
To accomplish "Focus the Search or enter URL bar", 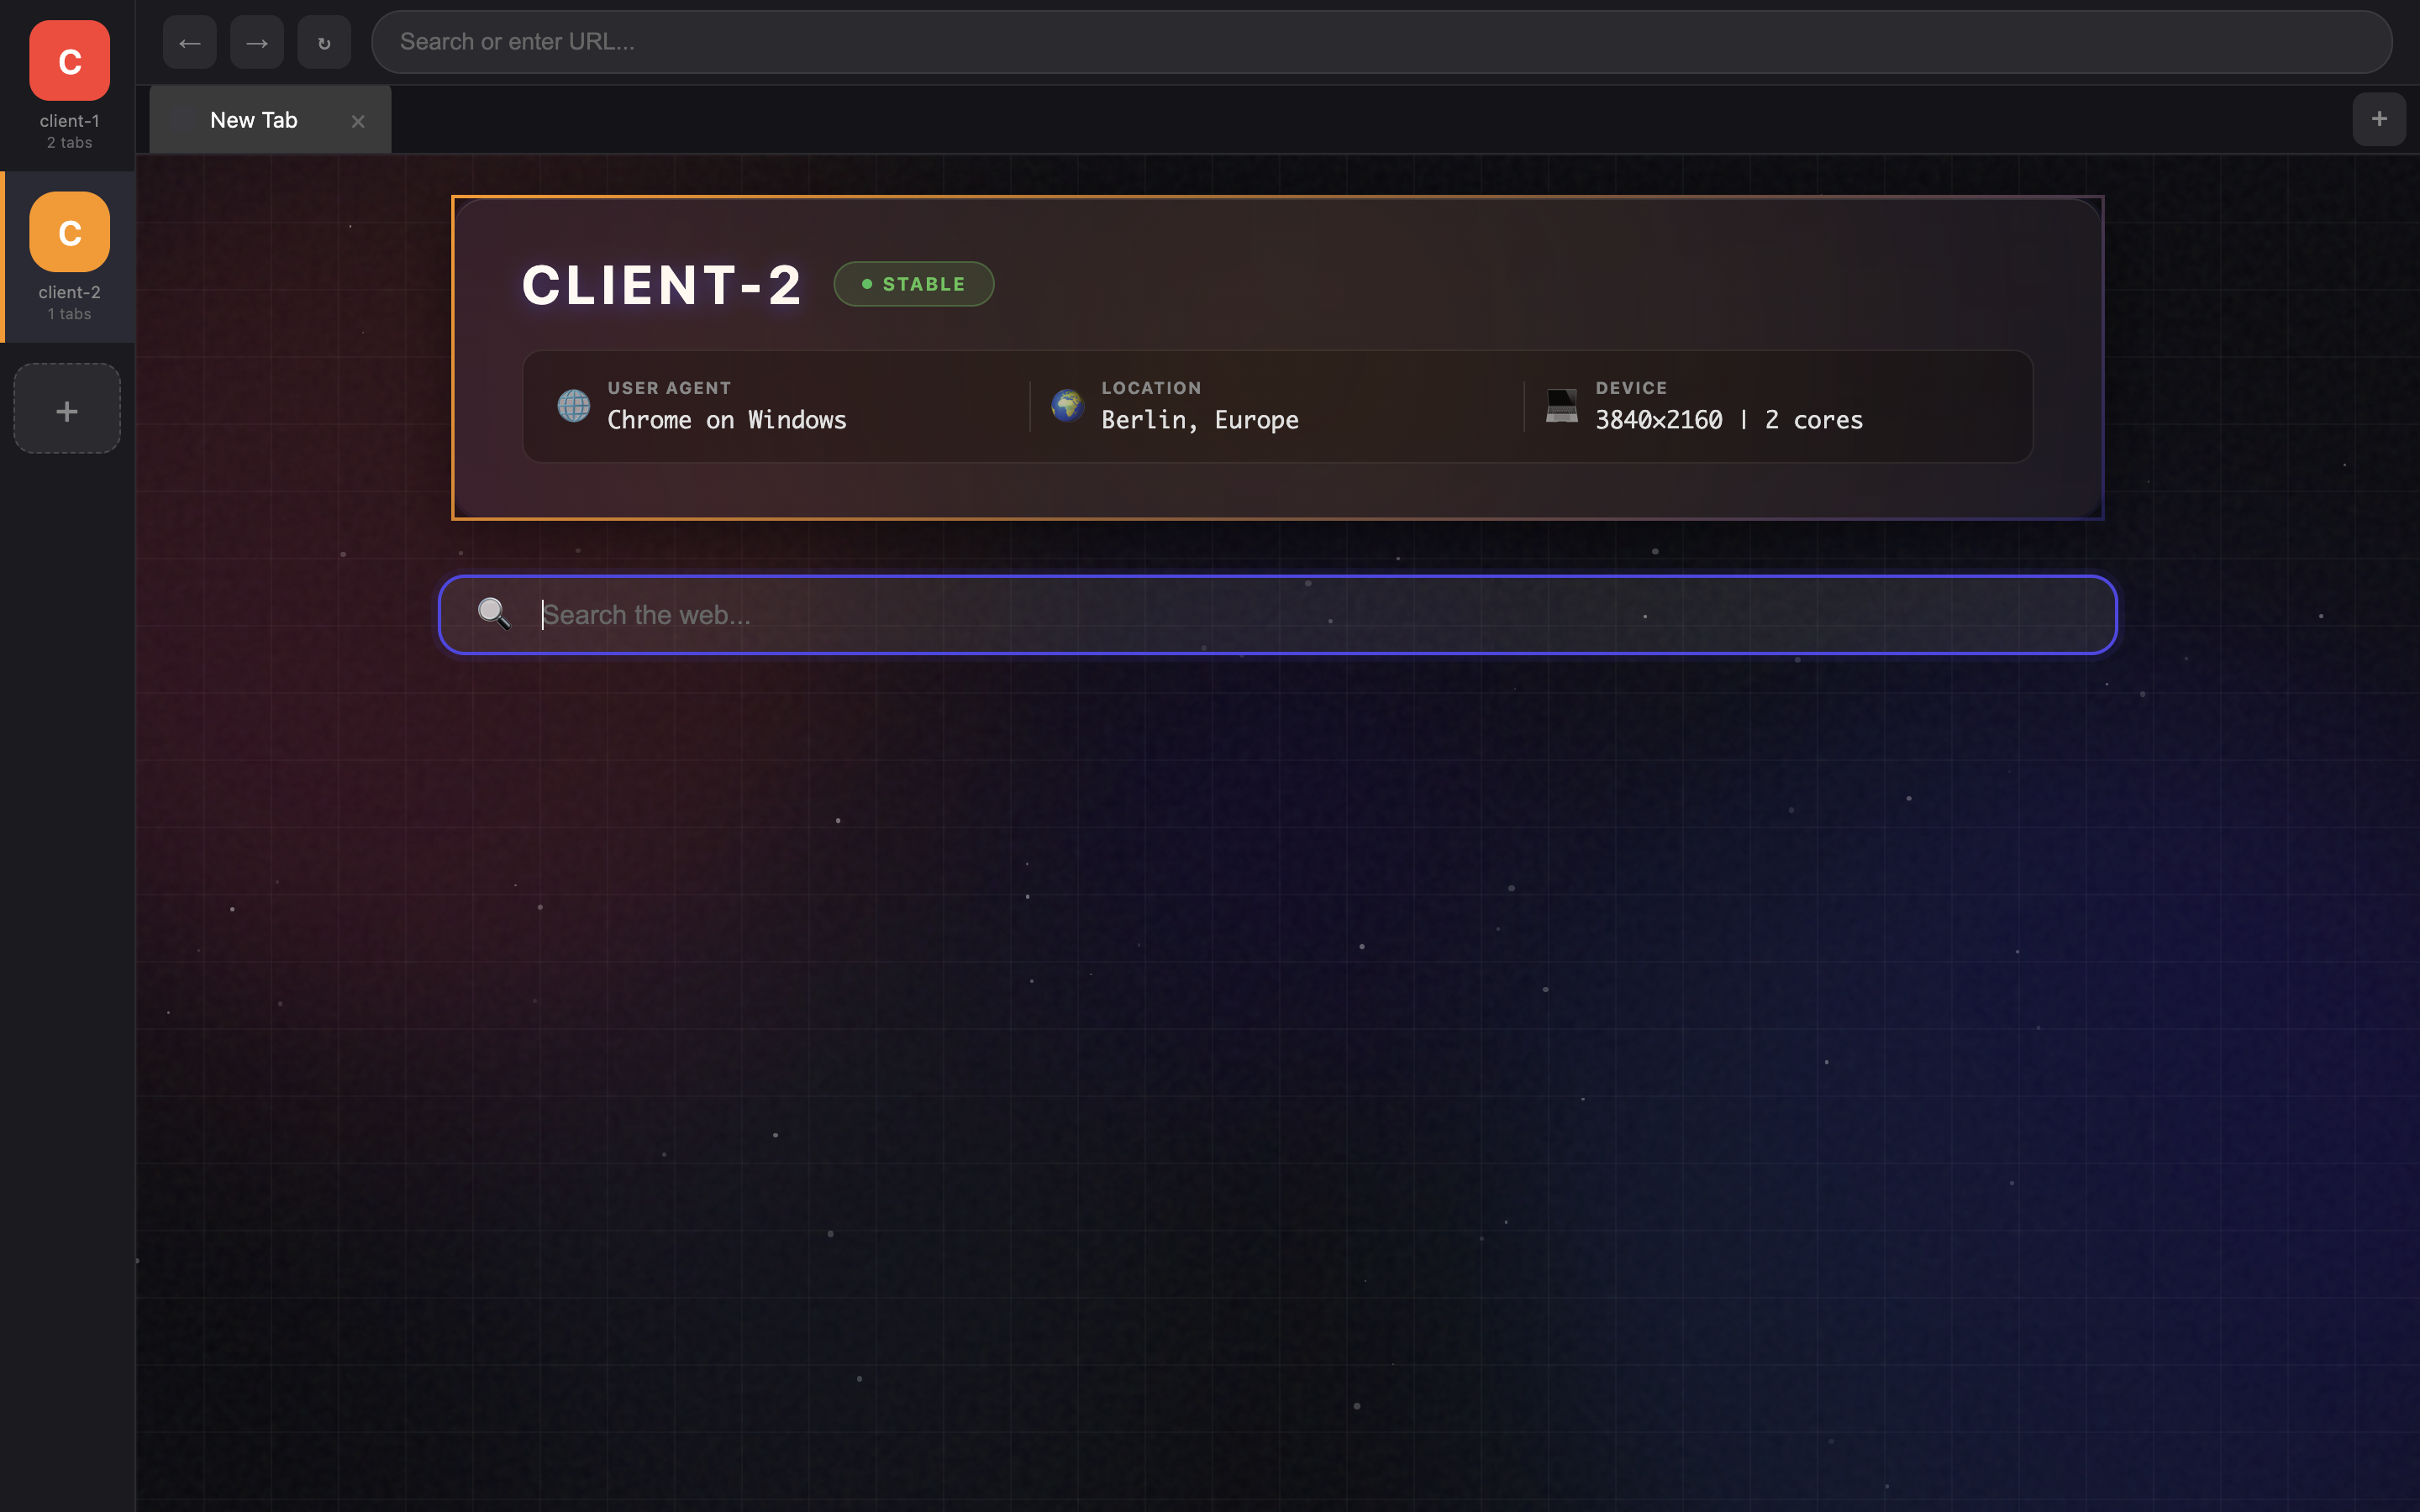I will [x=1380, y=42].
